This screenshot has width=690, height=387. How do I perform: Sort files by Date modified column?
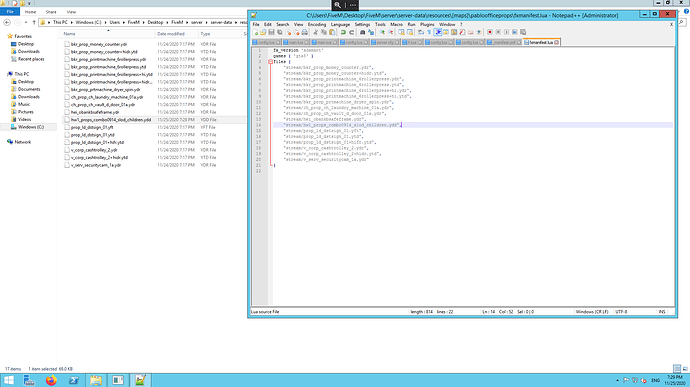171,34
